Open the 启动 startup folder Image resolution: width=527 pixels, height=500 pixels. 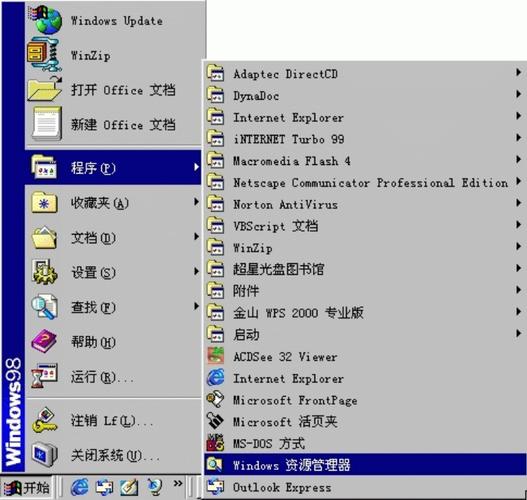coord(364,334)
